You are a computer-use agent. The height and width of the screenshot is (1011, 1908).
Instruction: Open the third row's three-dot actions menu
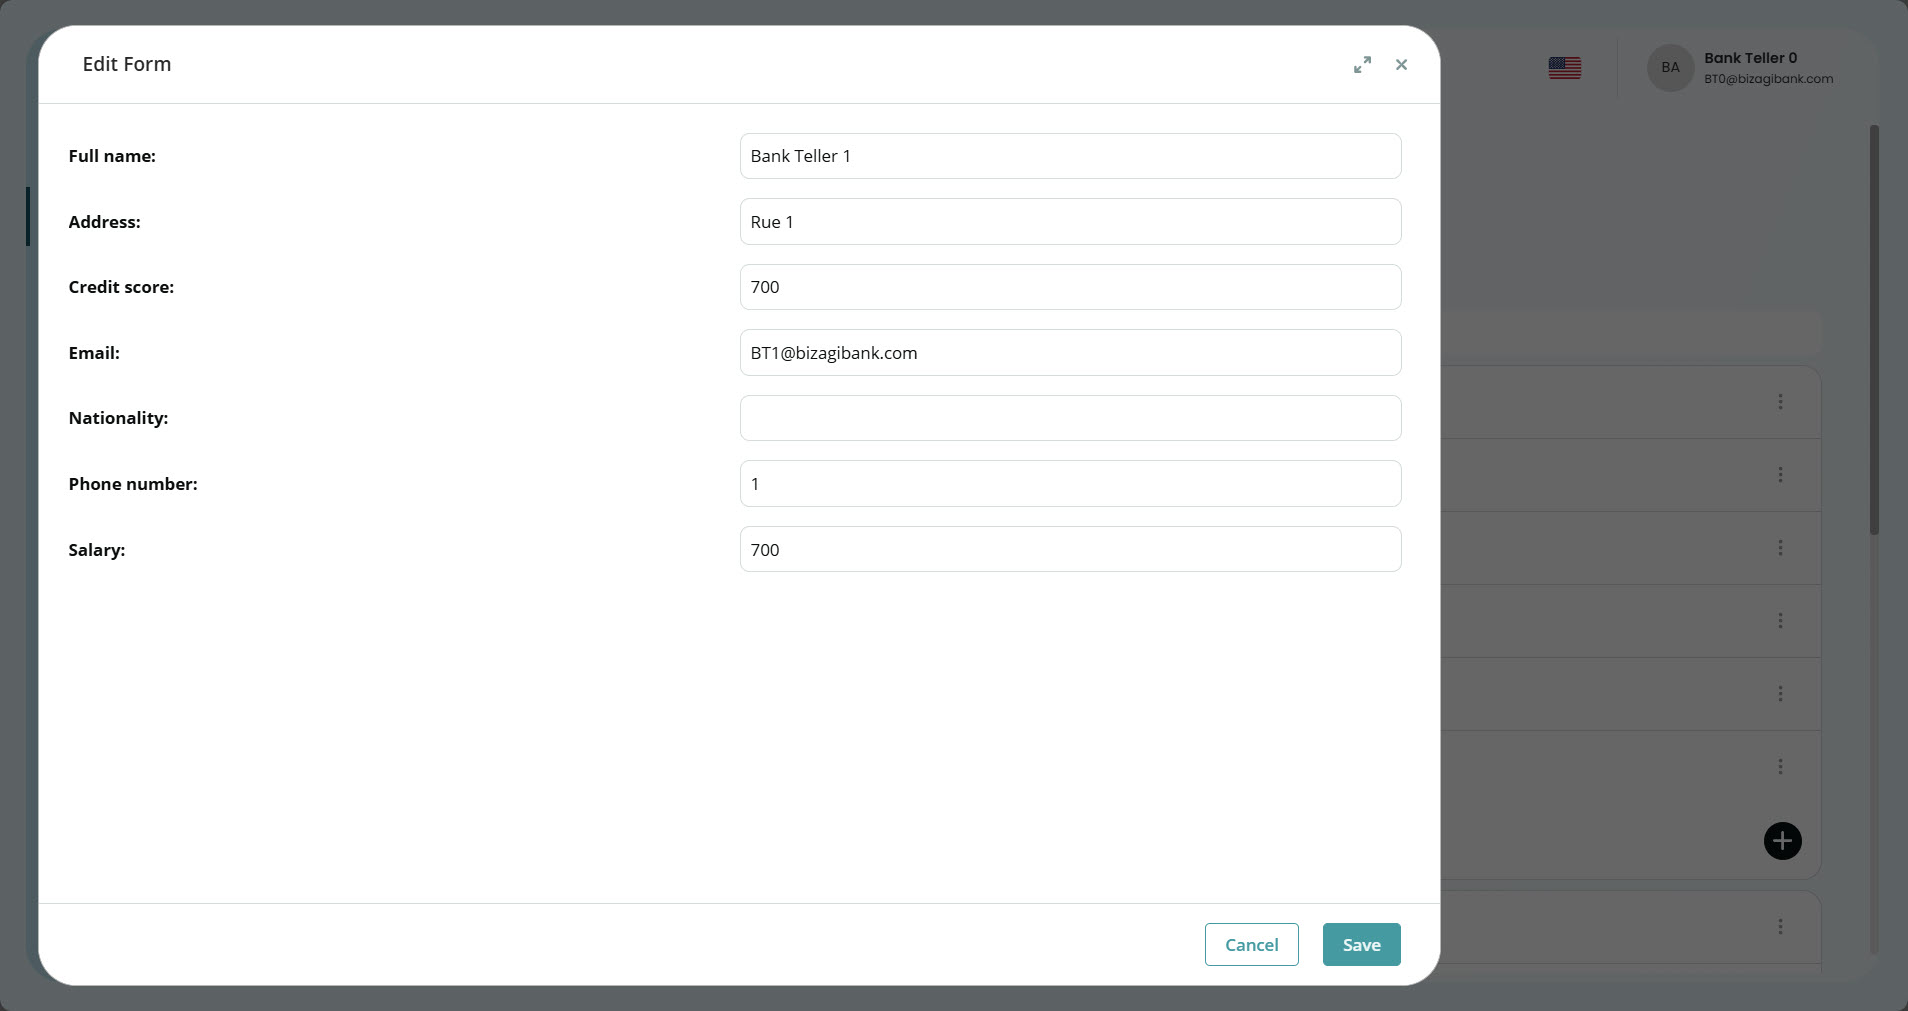[1783, 547]
